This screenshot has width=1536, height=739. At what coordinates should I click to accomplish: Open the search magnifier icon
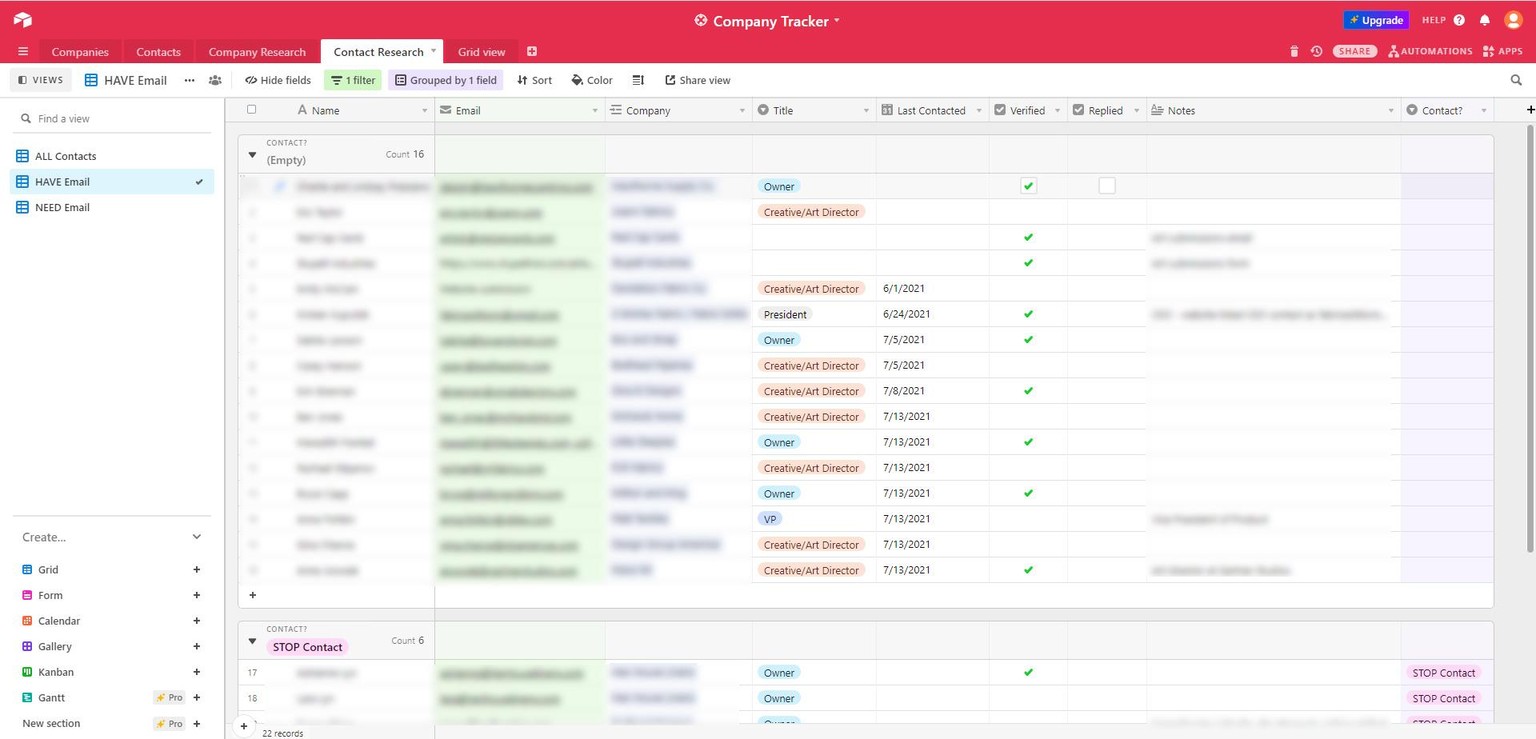point(1517,80)
